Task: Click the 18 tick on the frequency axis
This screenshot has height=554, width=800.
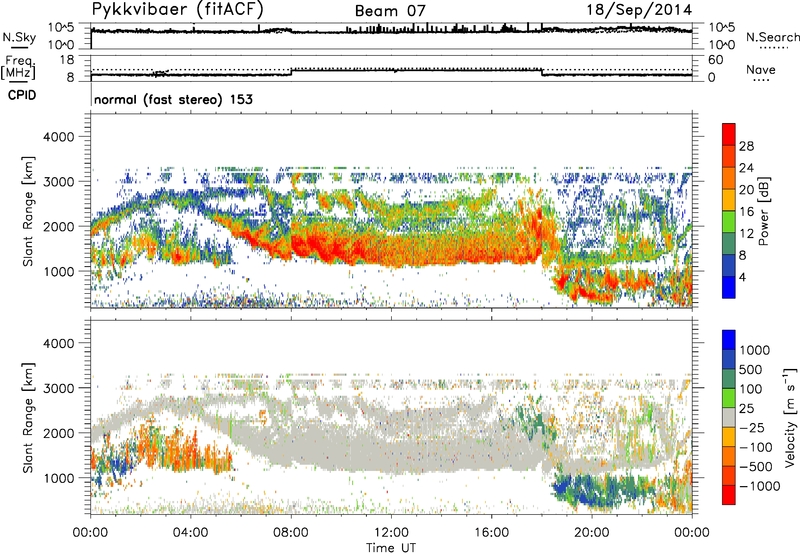Action: (x=66, y=59)
